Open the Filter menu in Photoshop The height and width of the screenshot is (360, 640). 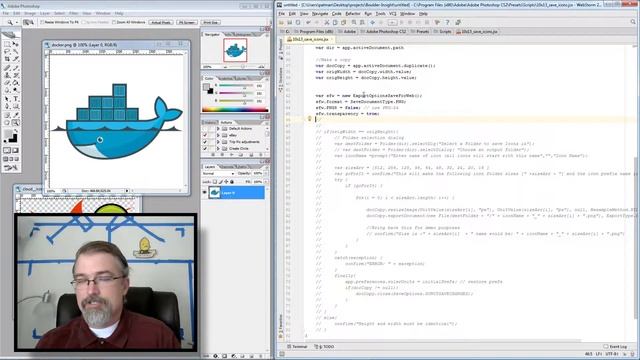pyautogui.click(x=73, y=13)
